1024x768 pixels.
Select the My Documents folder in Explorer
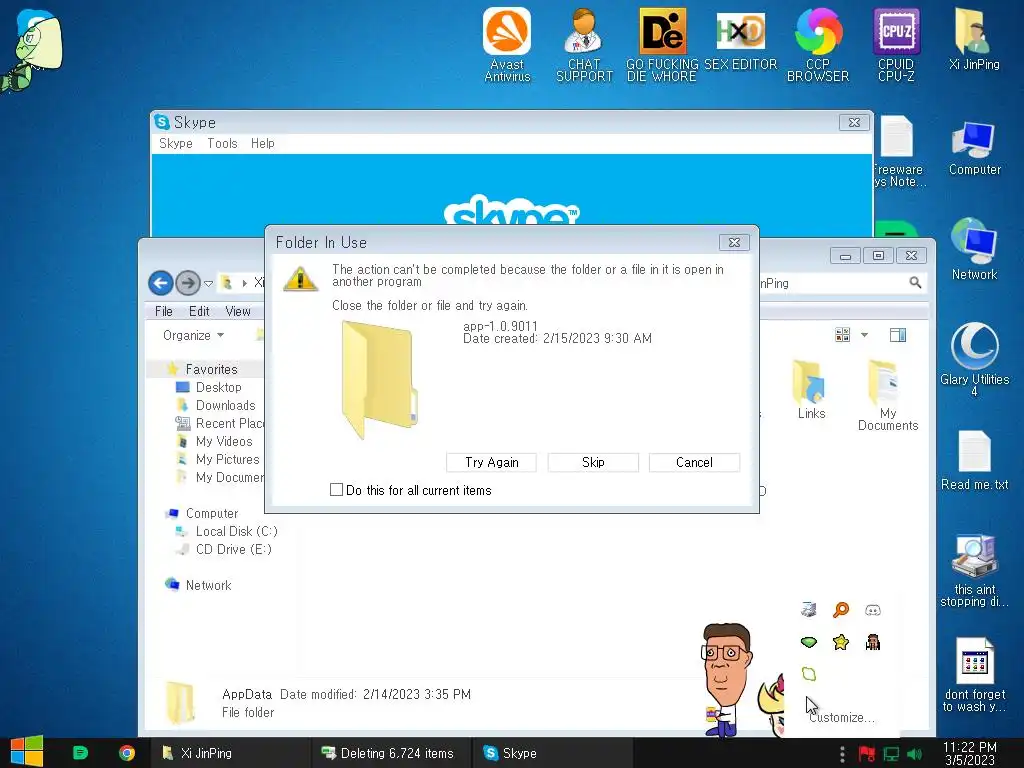pyautogui.click(x=888, y=395)
